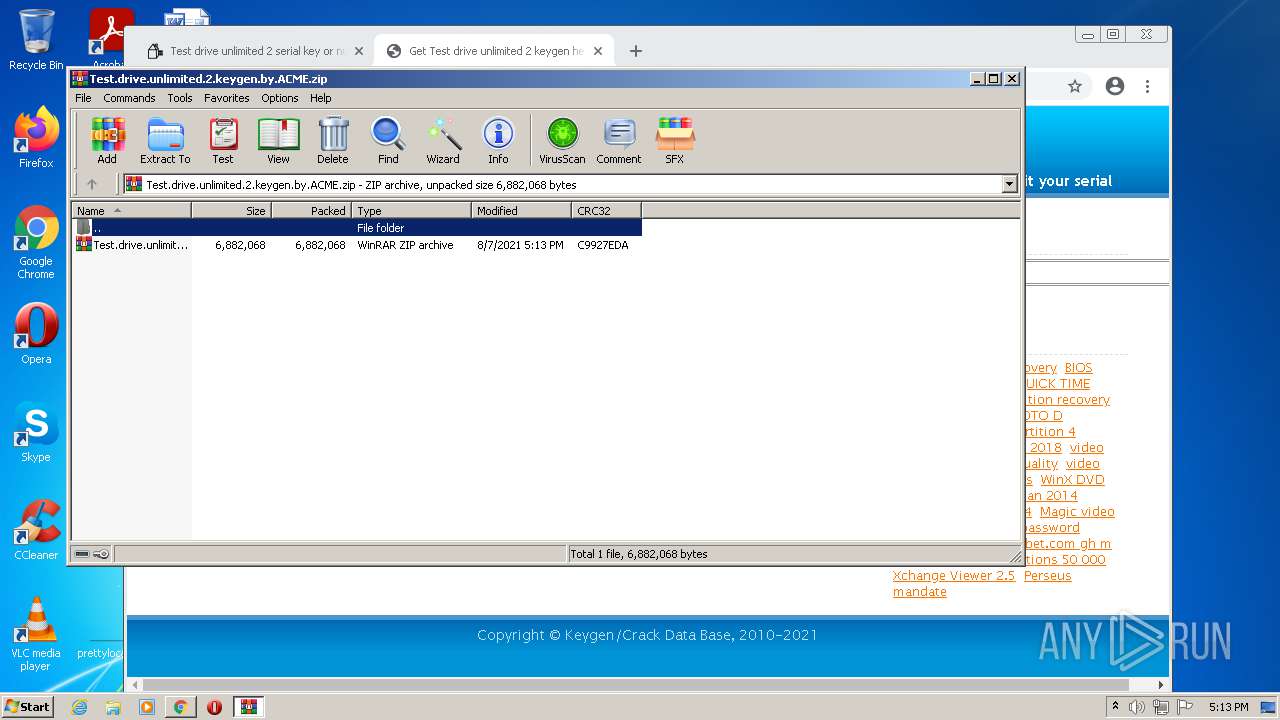Click the taskbar clock showing 5:13 PM
The width and height of the screenshot is (1280, 720).
(1228, 707)
